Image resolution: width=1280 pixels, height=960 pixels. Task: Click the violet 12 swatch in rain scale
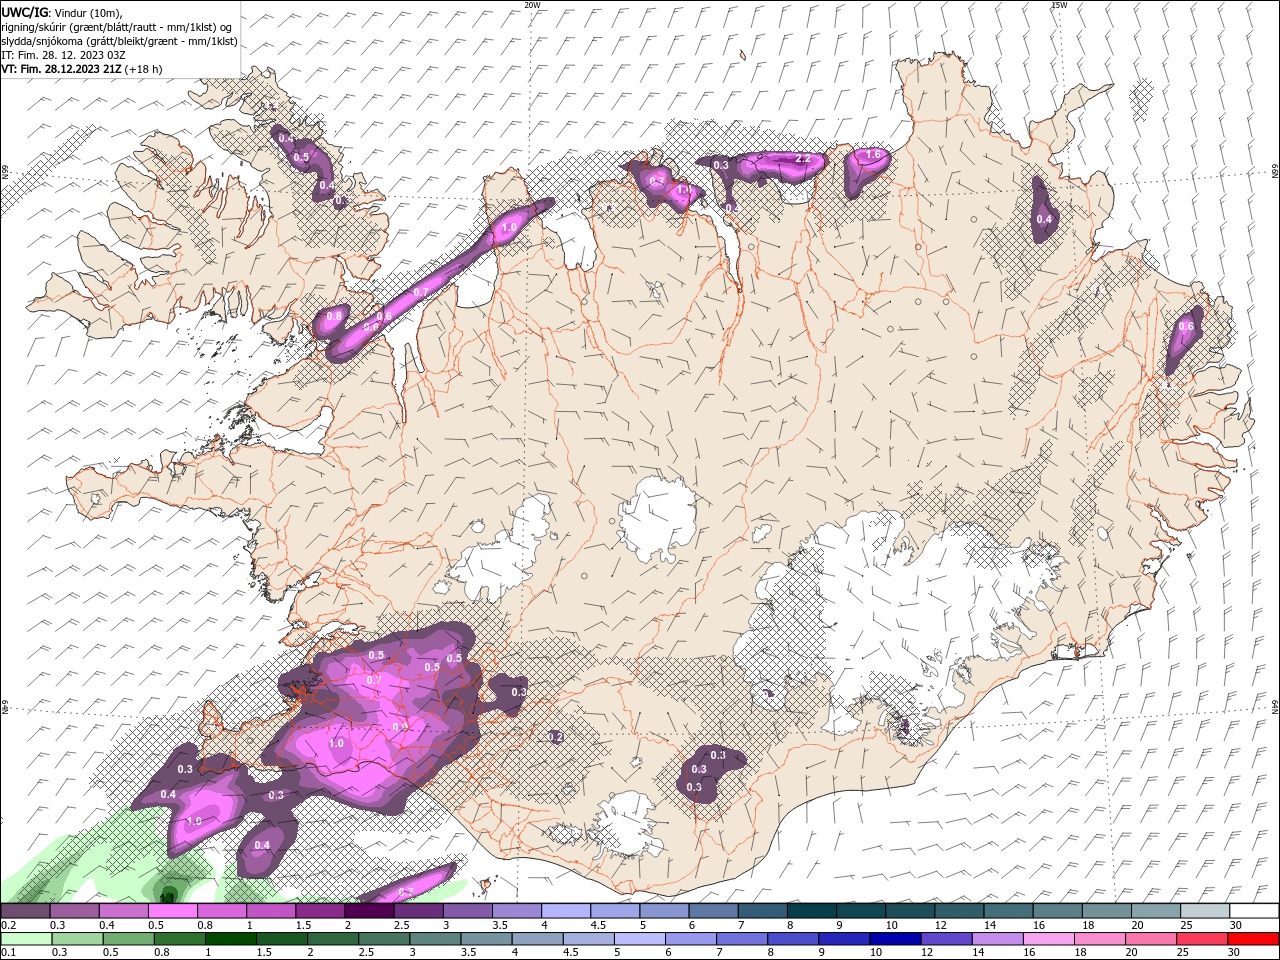point(945,939)
